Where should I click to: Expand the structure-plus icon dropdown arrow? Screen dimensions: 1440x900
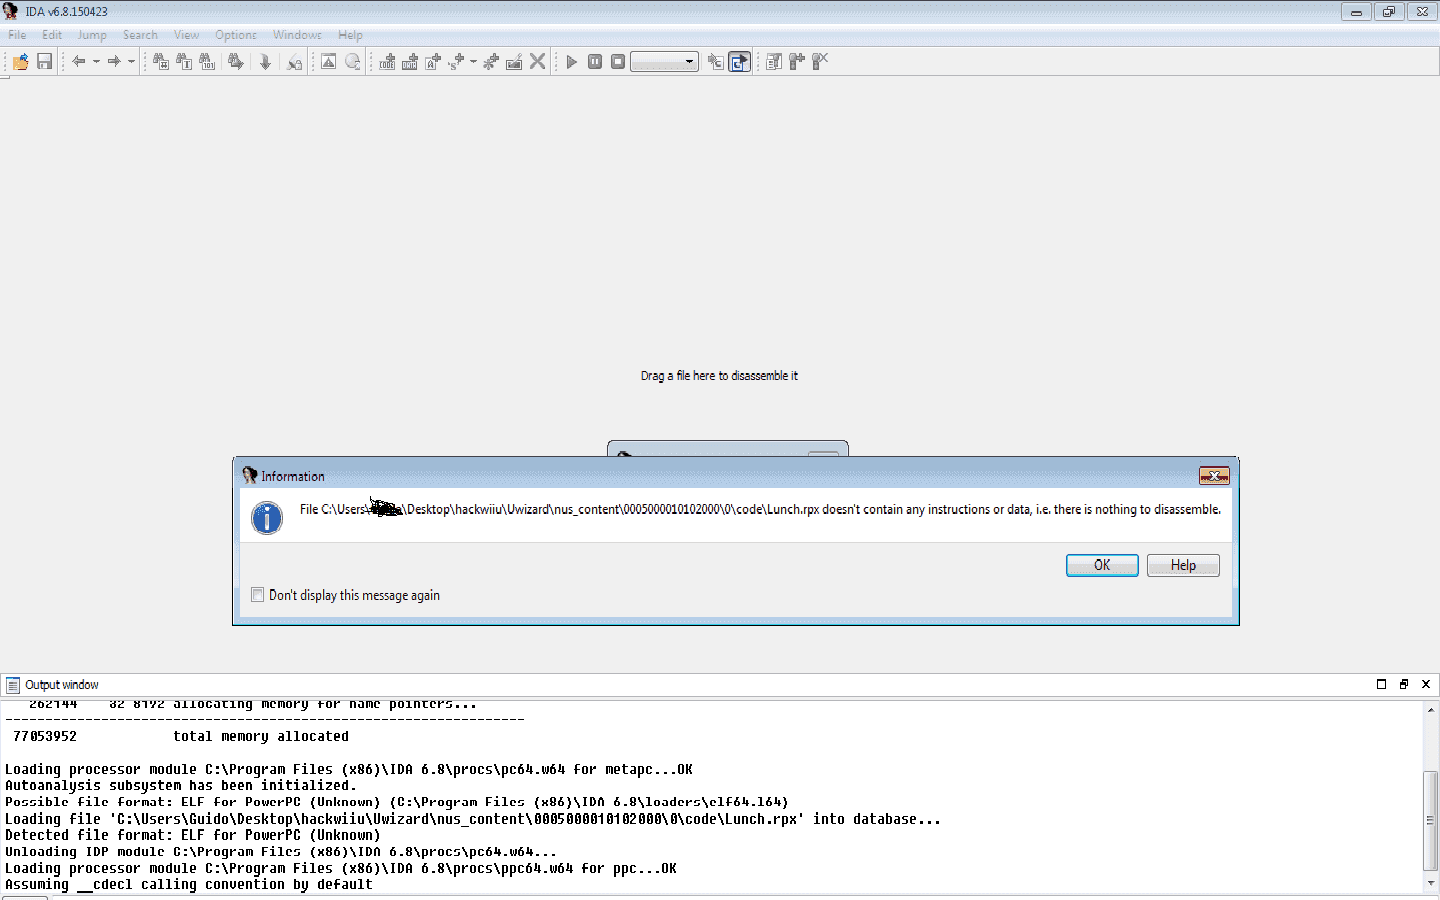(473, 61)
